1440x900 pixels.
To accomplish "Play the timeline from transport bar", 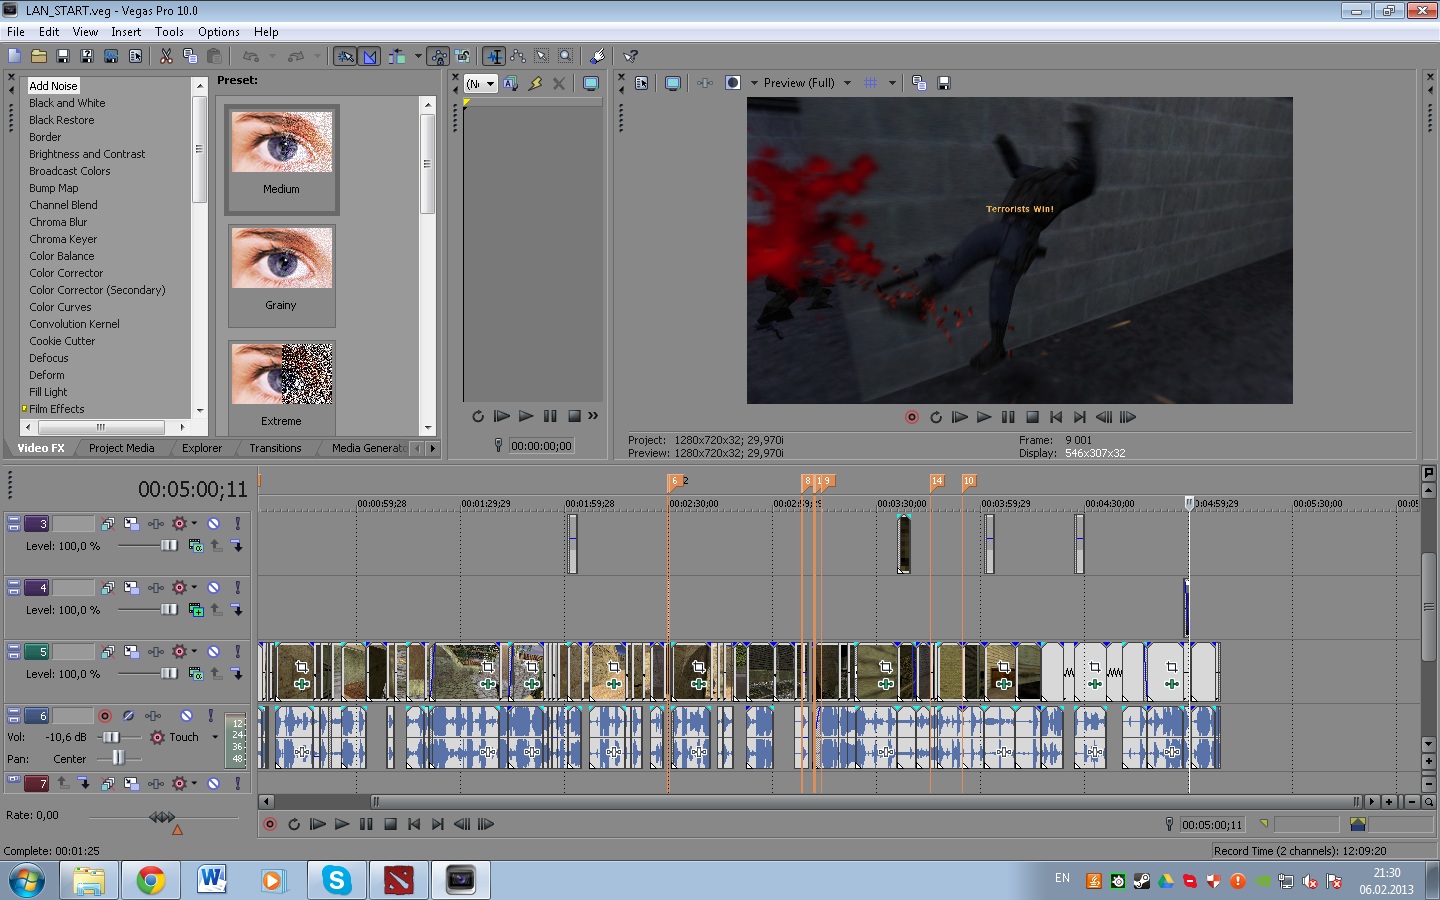I will [x=342, y=824].
